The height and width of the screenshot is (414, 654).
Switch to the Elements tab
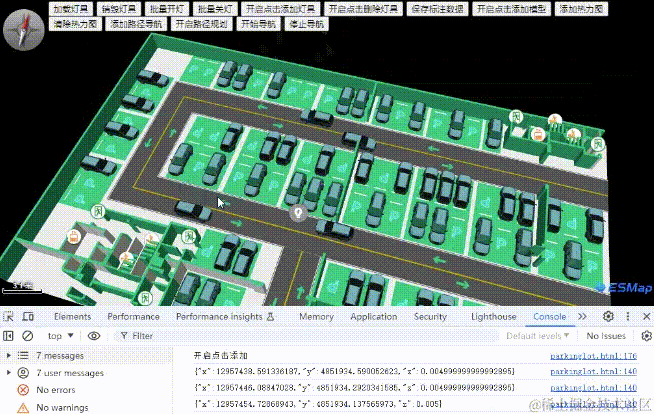[x=72, y=316]
